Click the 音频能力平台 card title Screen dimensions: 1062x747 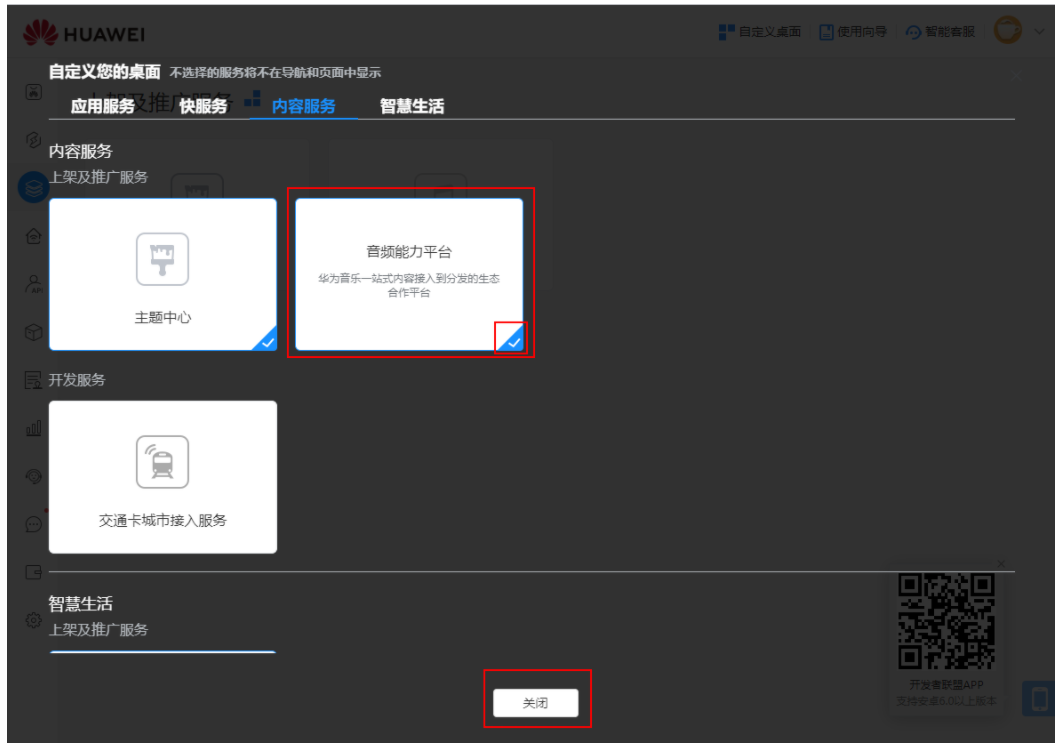point(409,252)
